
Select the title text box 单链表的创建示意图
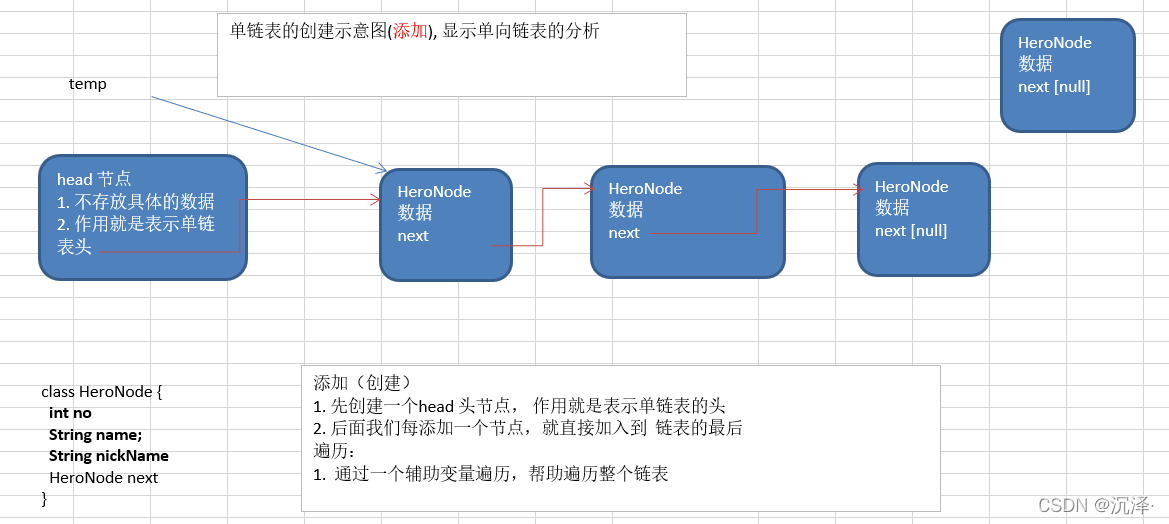point(452,54)
